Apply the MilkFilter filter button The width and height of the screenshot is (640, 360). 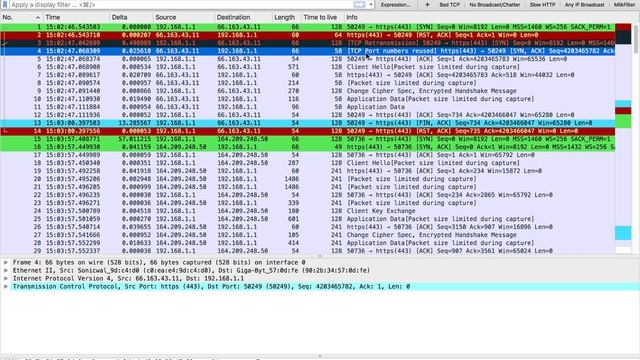pyautogui.click(x=624, y=4)
